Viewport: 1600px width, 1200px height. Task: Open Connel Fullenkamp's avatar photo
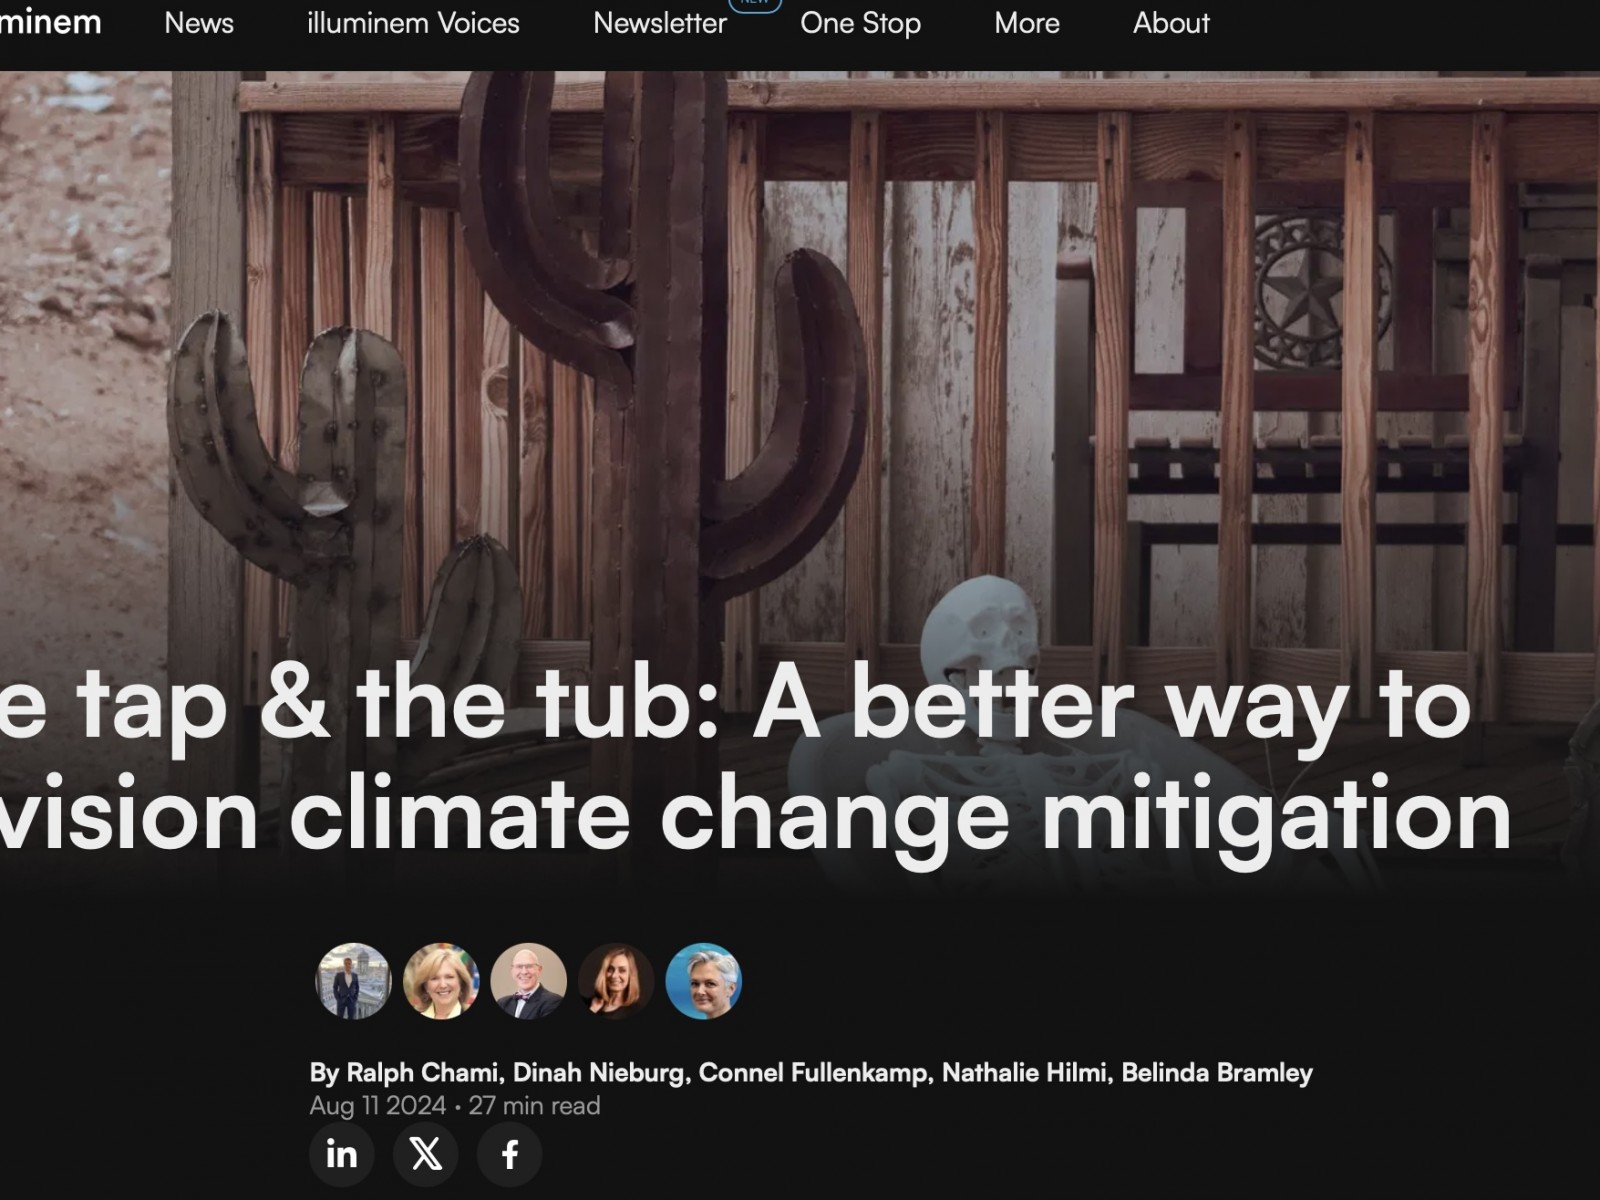[529, 981]
